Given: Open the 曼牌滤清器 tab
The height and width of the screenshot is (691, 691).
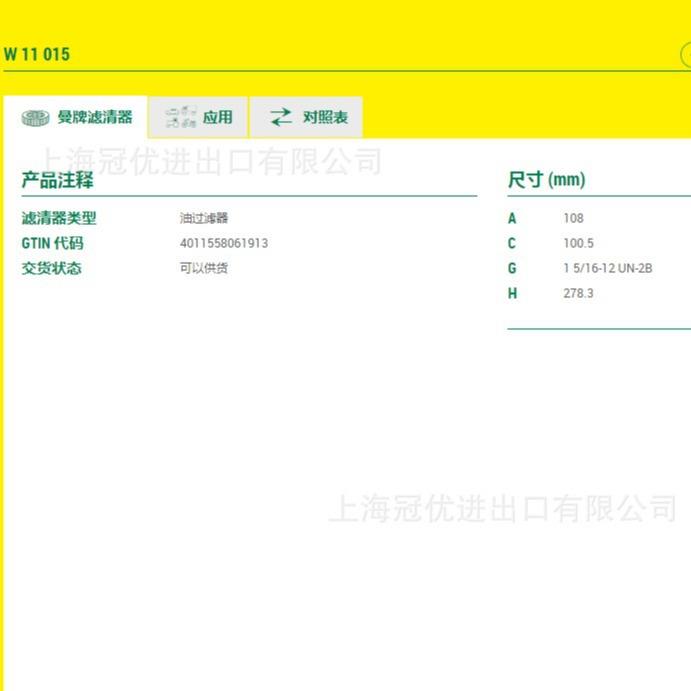Looking at the screenshot, I should click(x=75, y=117).
